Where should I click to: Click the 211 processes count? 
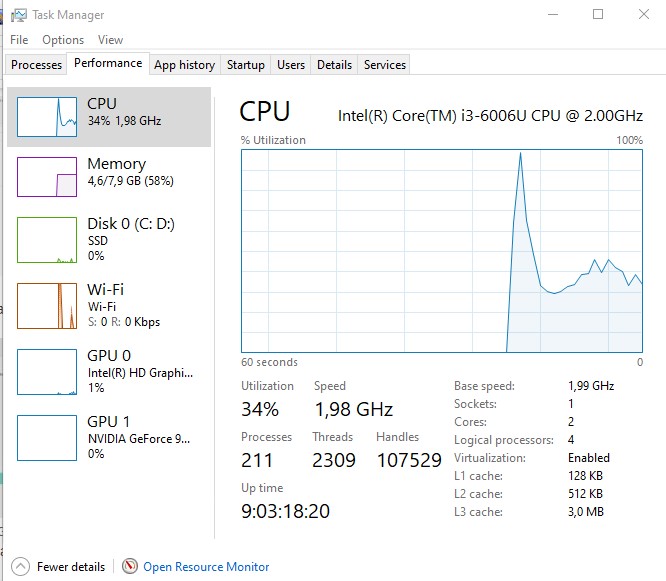click(x=257, y=460)
